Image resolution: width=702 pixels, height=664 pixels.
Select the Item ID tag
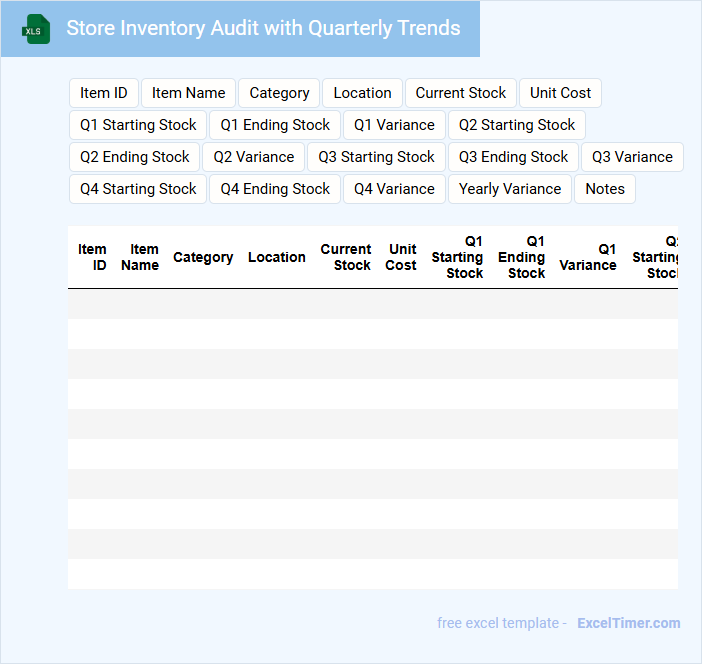pos(104,93)
